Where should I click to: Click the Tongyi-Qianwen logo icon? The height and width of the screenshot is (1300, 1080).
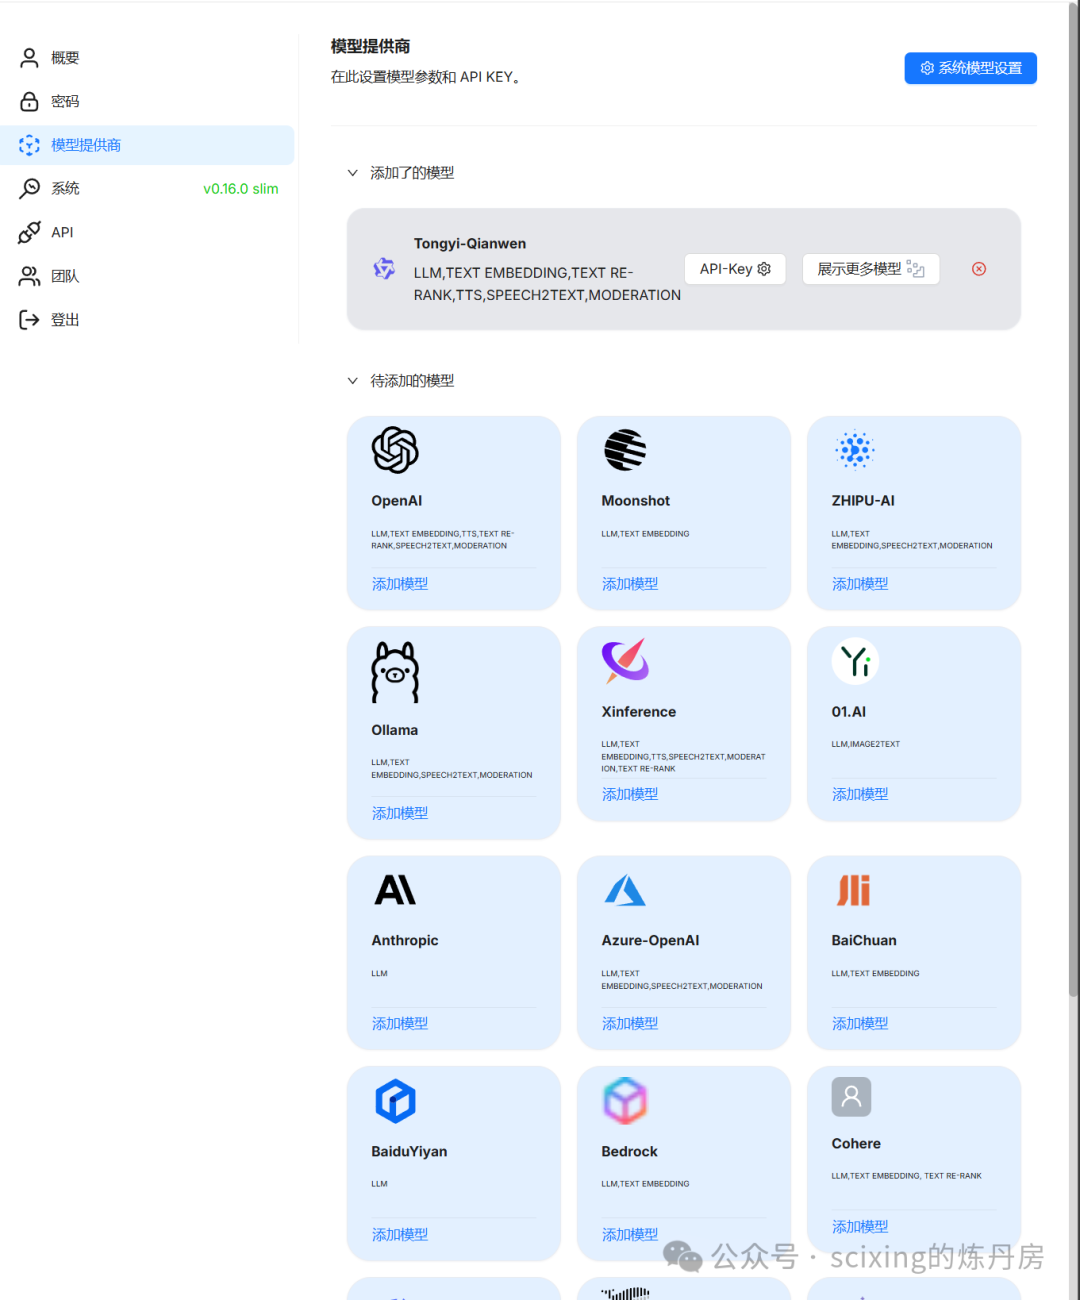coord(384,268)
